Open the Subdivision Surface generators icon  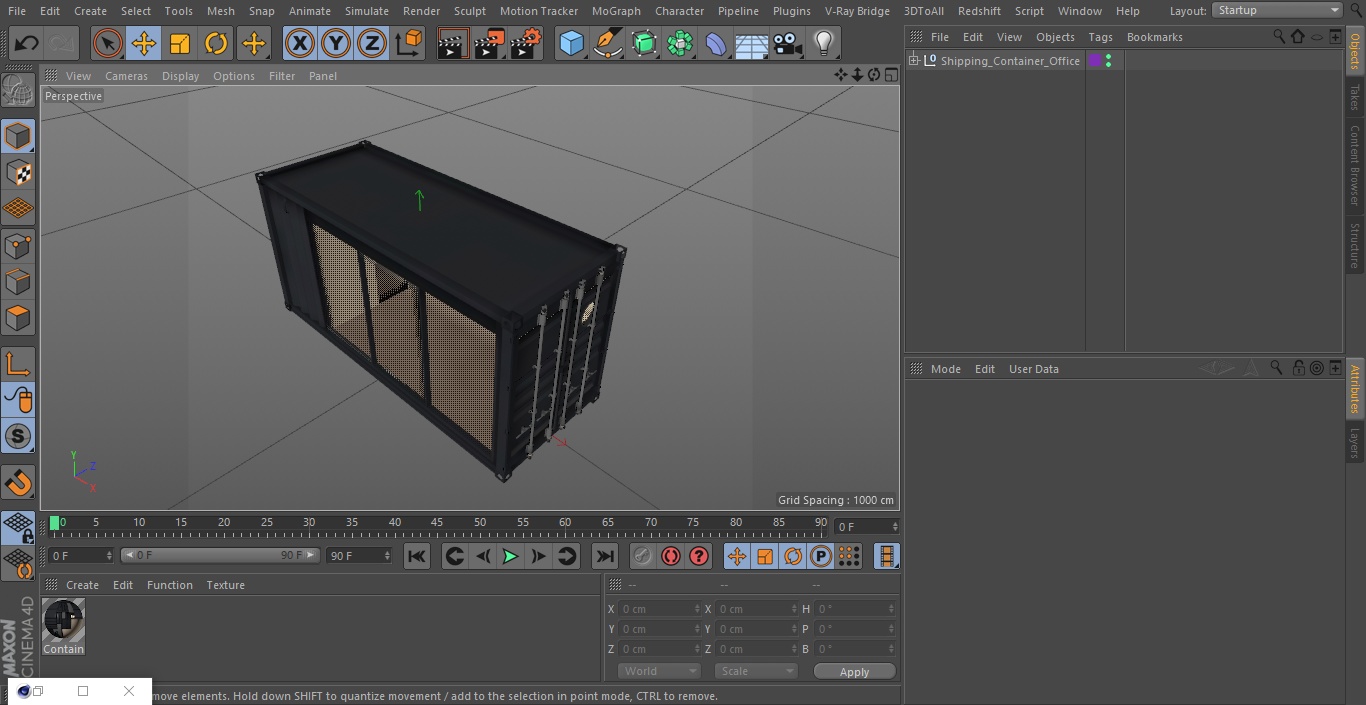click(644, 43)
